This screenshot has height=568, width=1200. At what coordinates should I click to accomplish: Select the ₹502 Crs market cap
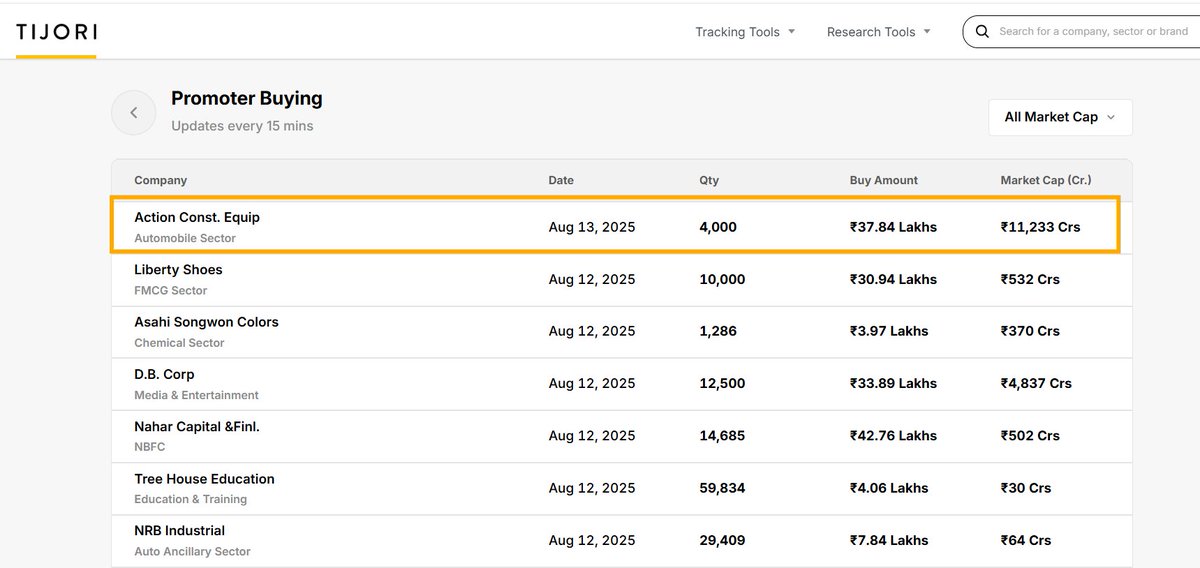(x=1030, y=436)
